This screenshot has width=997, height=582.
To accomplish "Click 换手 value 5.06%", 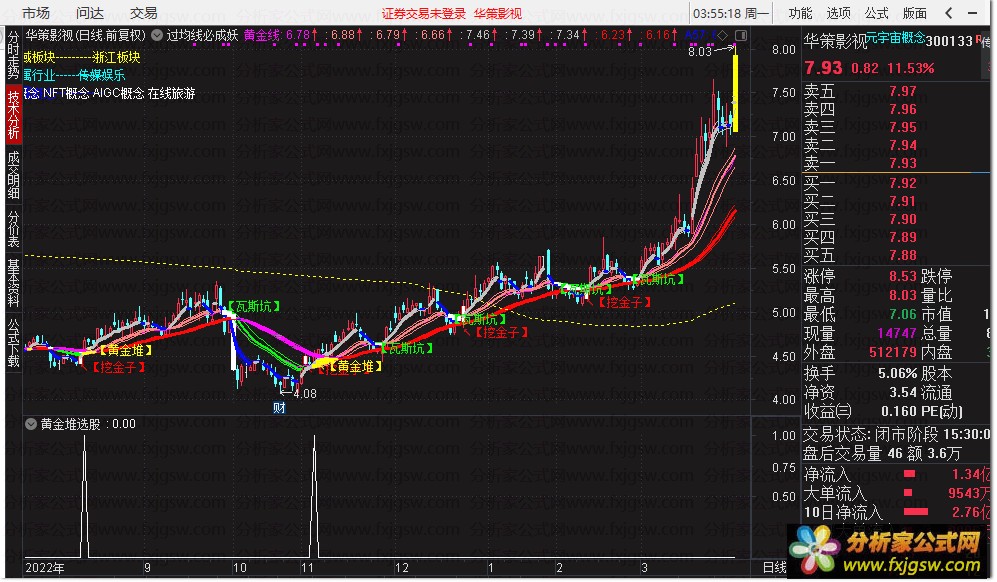I will pos(898,374).
